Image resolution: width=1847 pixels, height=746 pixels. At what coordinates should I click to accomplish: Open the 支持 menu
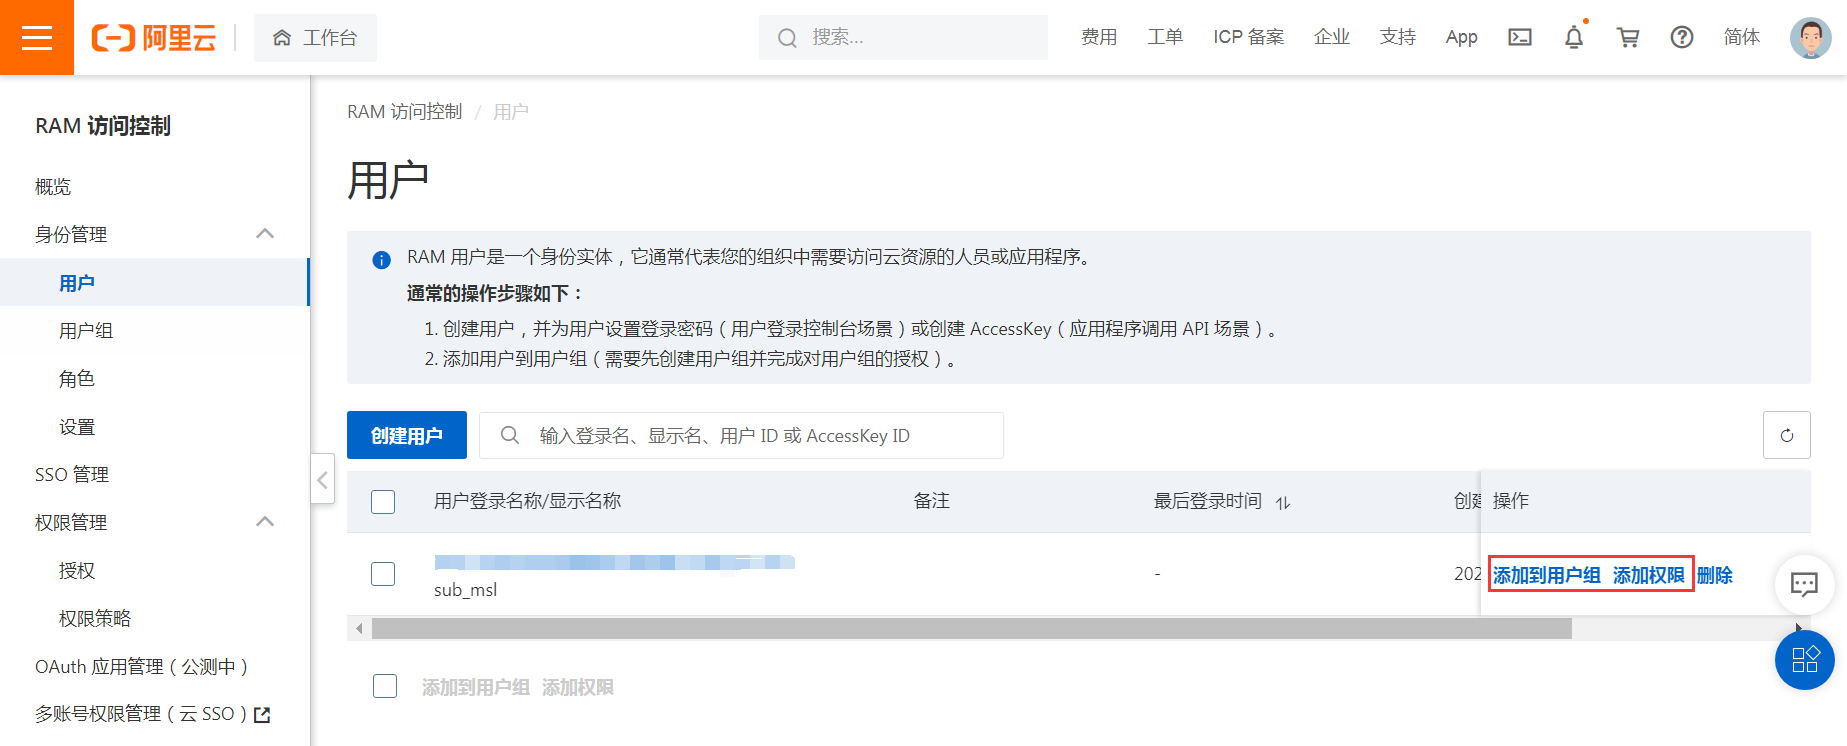(1397, 37)
